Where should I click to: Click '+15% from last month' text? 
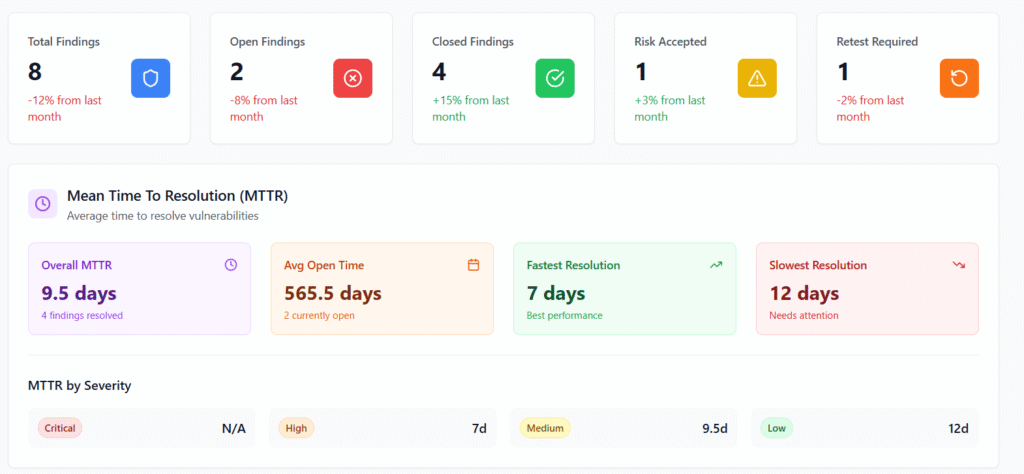click(x=471, y=108)
